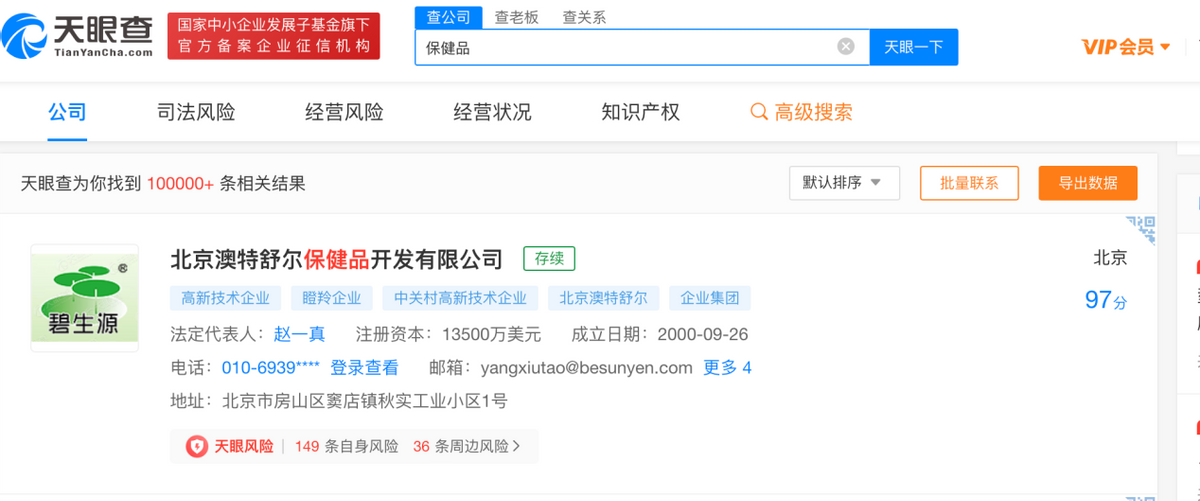Switch to the 查关系 search tab
Viewport: 1200px width, 501px height.
[x=584, y=17]
